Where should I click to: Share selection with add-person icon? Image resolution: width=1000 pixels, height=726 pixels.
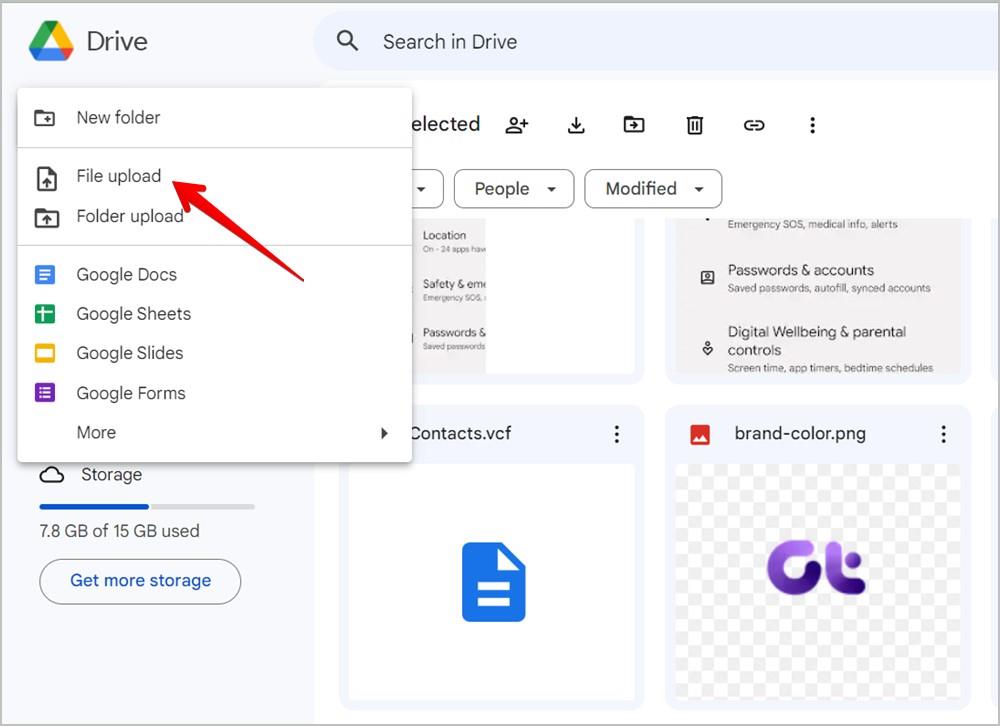pos(517,125)
